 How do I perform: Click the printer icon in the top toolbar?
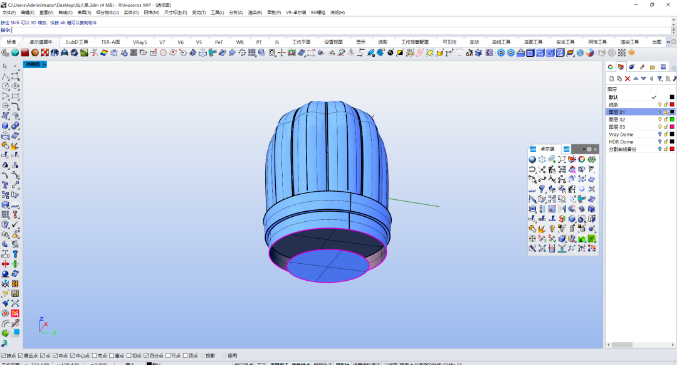202,53
